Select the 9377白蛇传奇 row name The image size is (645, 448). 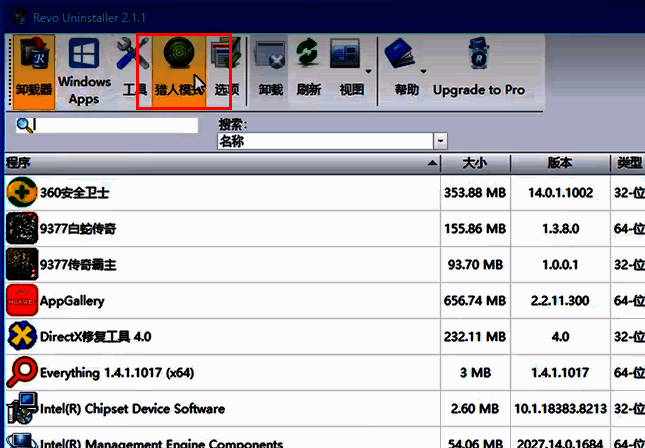(78, 228)
